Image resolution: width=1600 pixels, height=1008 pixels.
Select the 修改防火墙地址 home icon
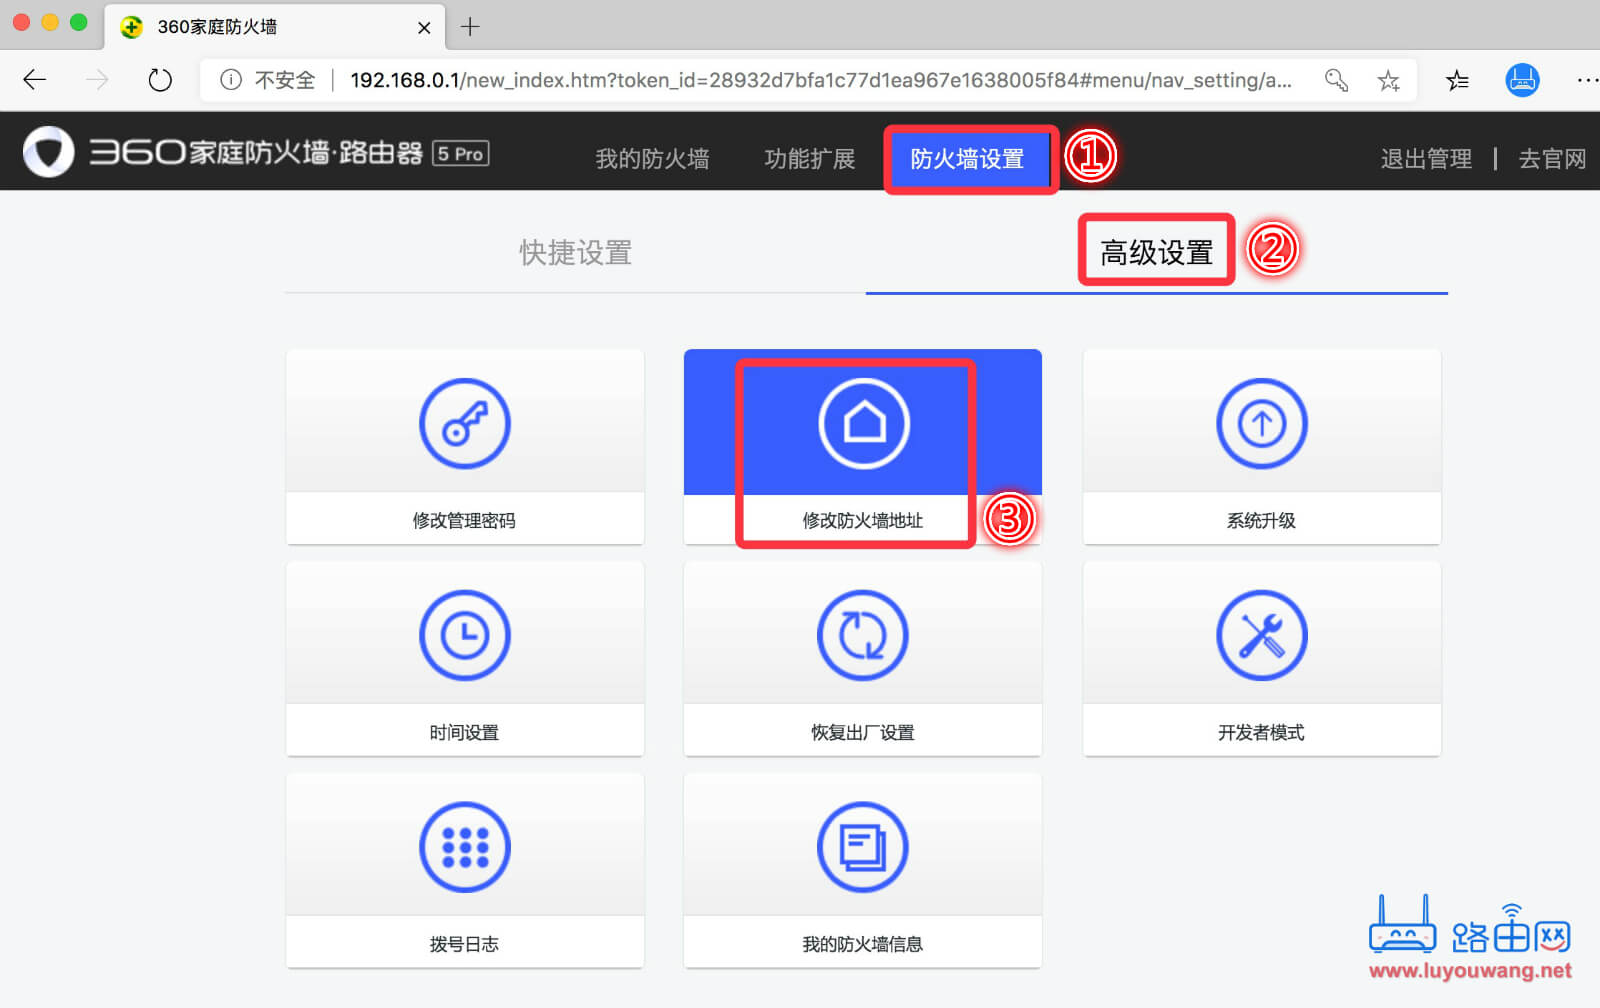coord(862,422)
